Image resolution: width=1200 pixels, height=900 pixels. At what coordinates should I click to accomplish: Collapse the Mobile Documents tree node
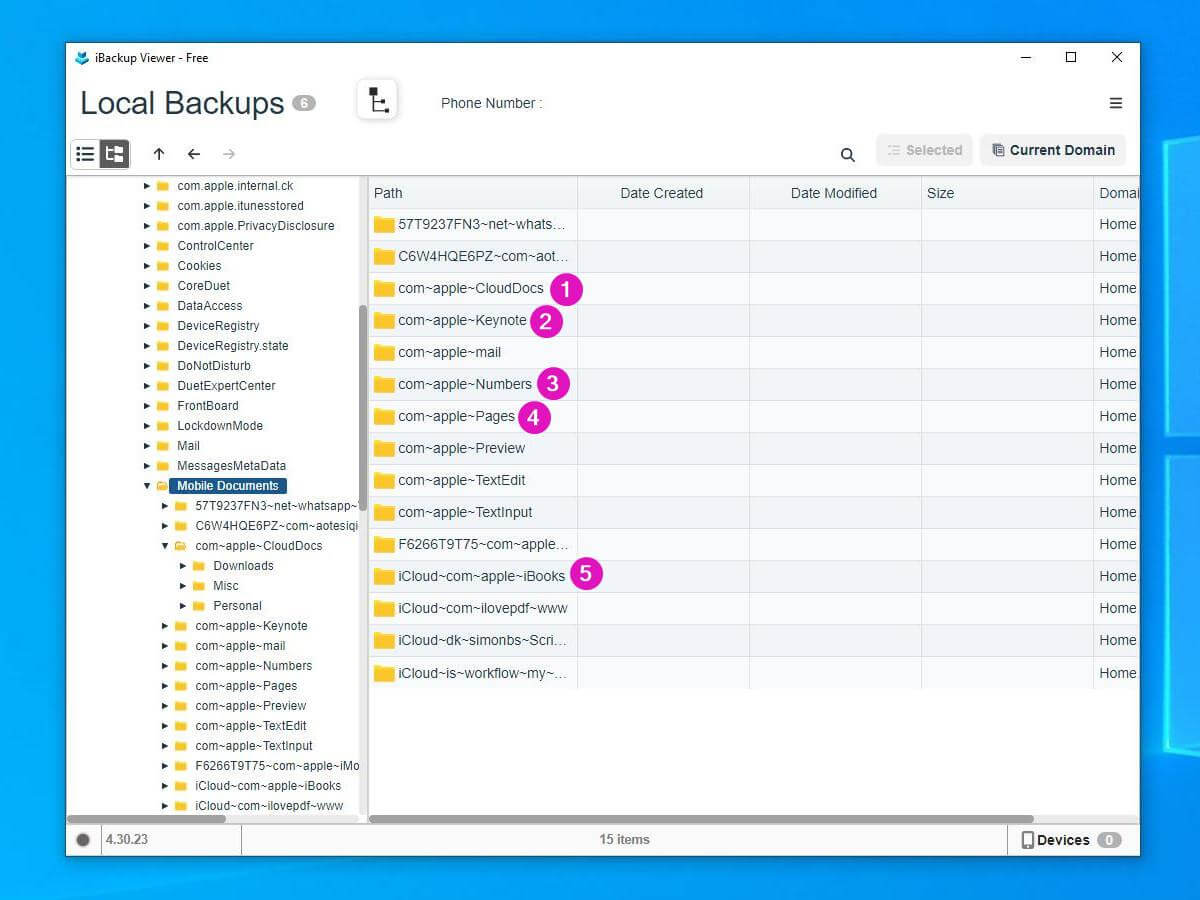pos(147,486)
